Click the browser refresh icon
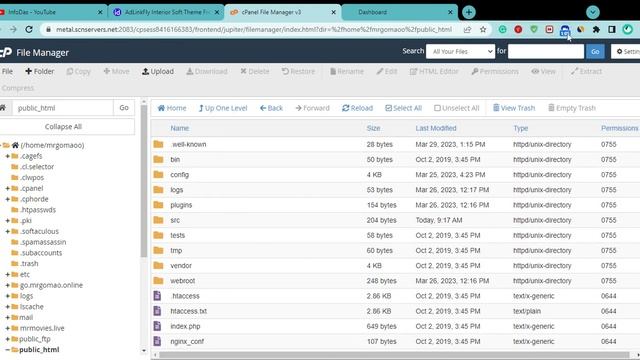This screenshot has height=360, width=640. [x=29, y=29]
